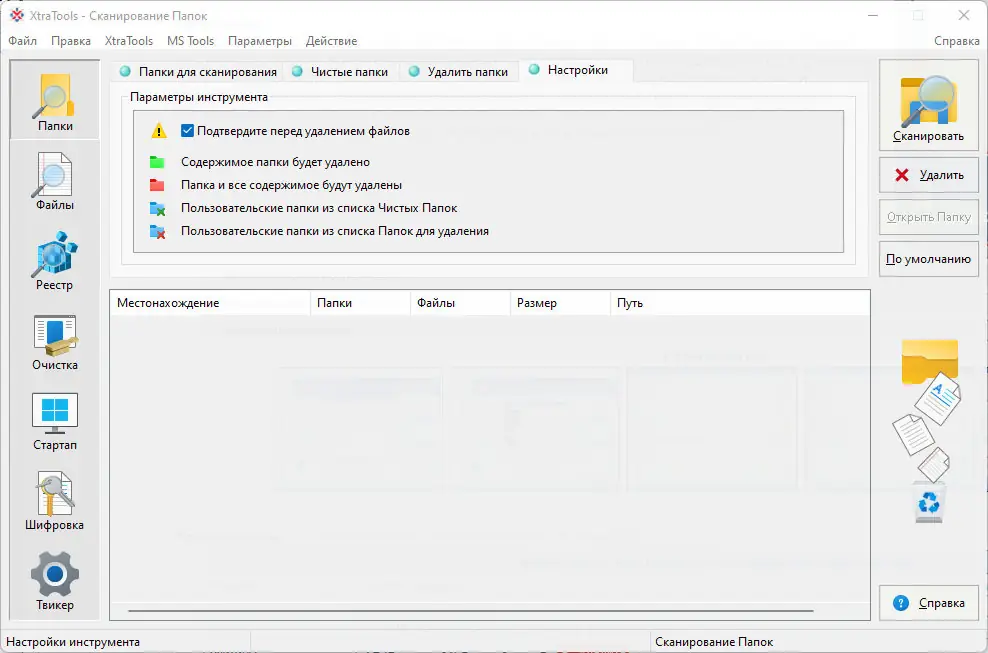Open the Файлы tool in sidebar
The height and width of the screenshot is (653, 988).
pyautogui.click(x=55, y=182)
